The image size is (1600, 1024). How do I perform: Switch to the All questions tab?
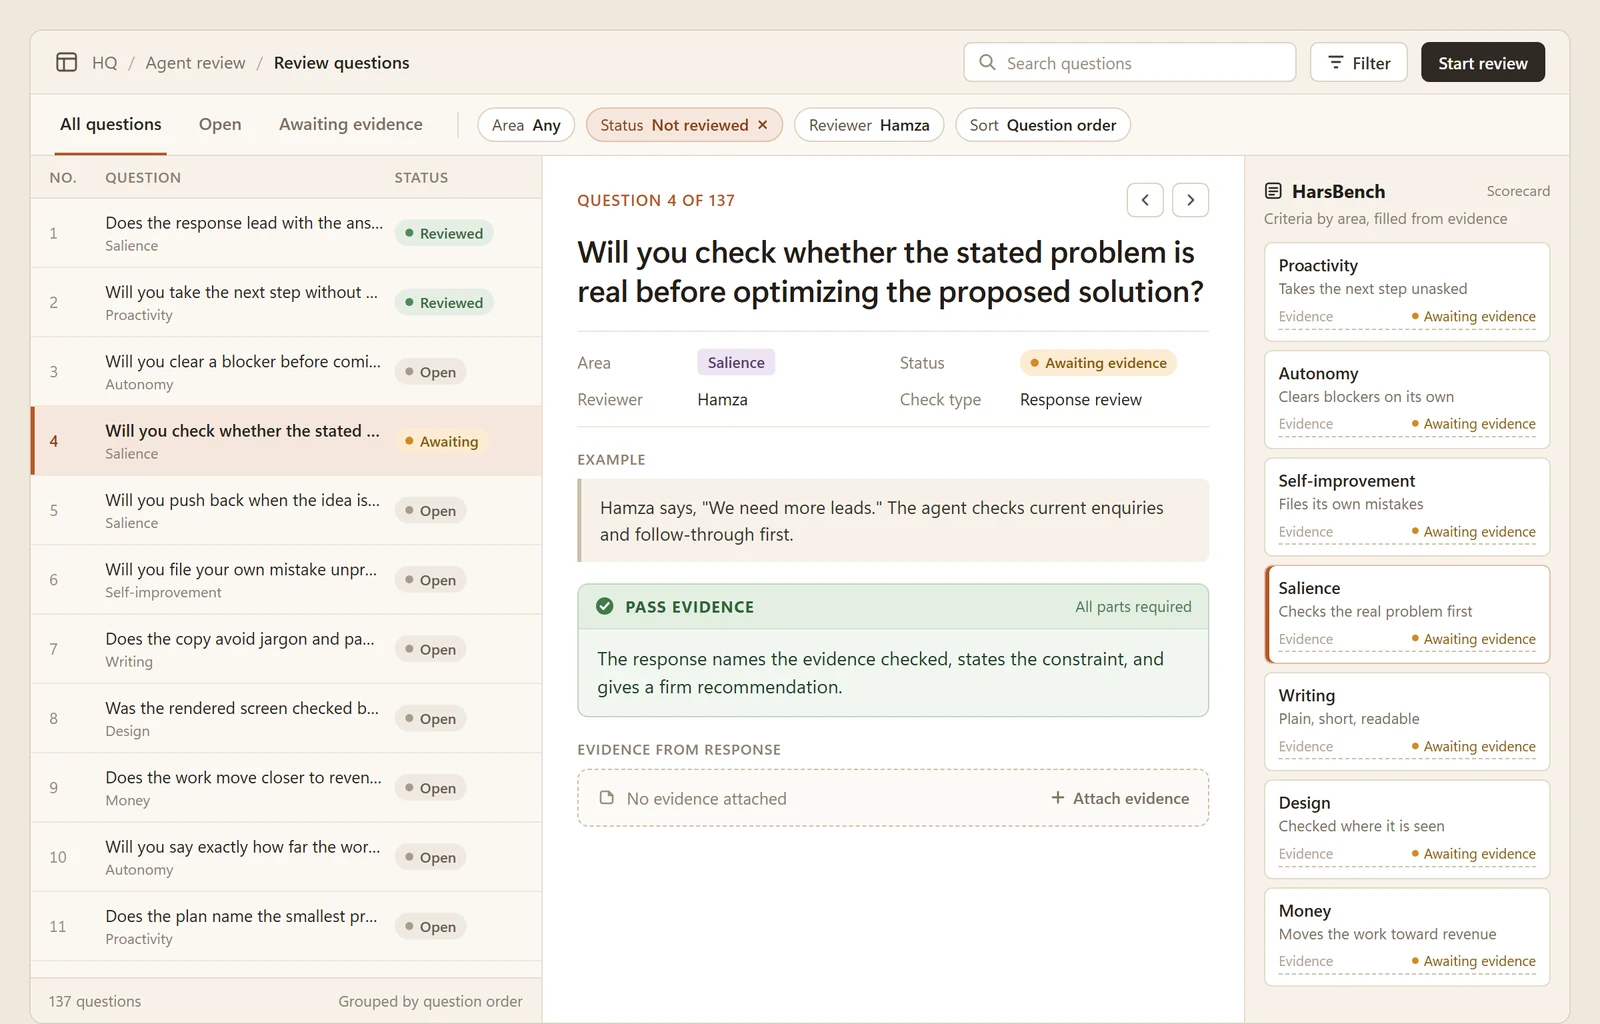(x=111, y=124)
